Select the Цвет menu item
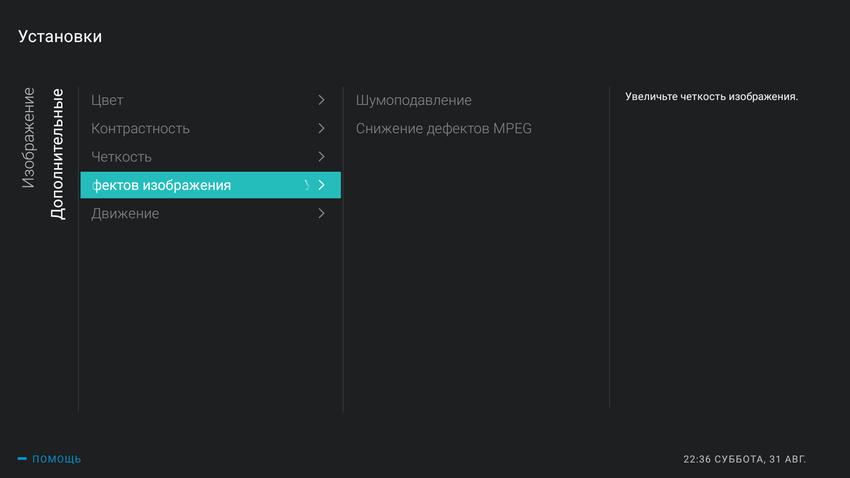Screen dimensions: 850x478 click(x=107, y=100)
